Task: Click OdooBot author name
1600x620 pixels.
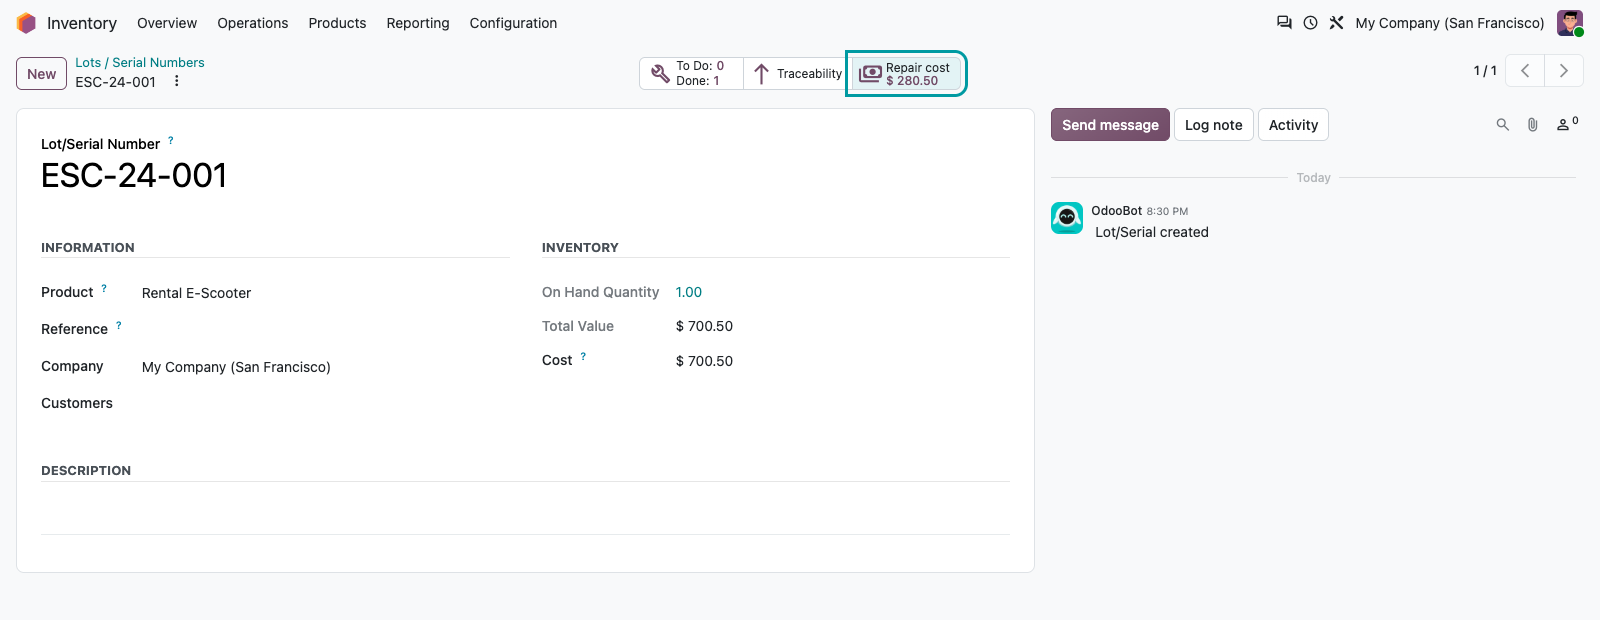Action: pyautogui.click(x=1116, y=211)
